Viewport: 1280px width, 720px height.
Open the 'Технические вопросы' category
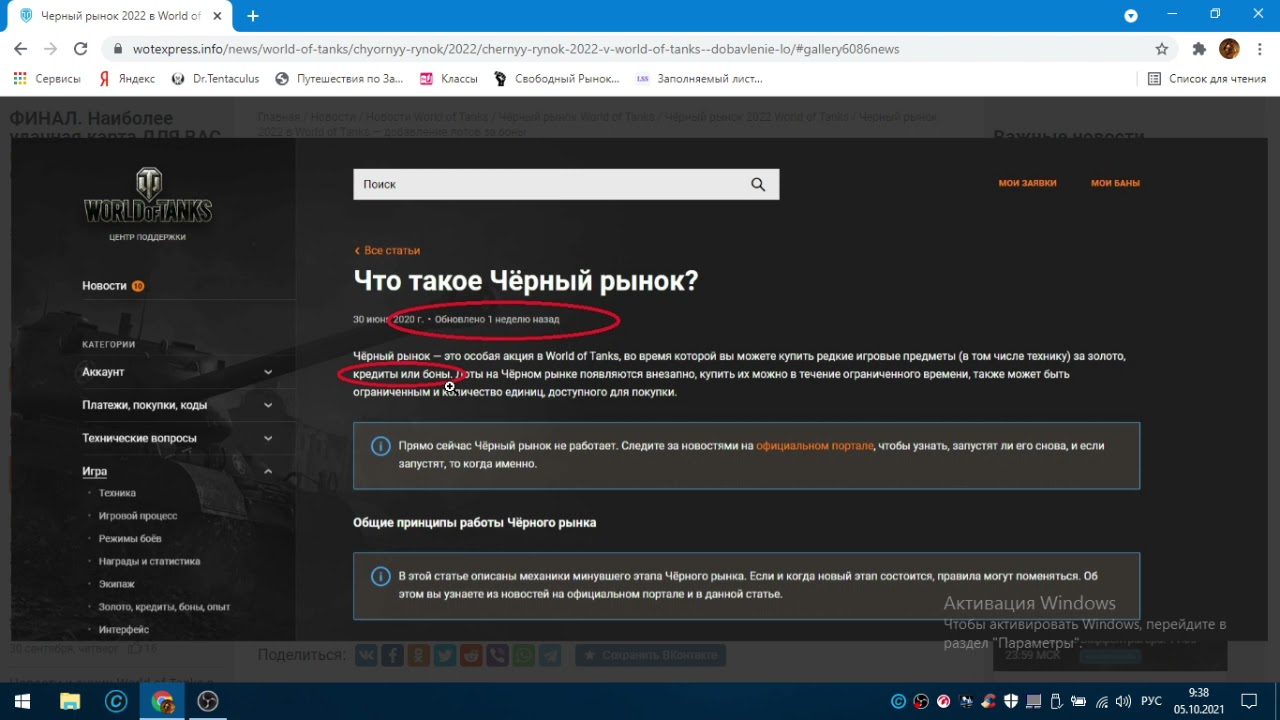[139, 438]
